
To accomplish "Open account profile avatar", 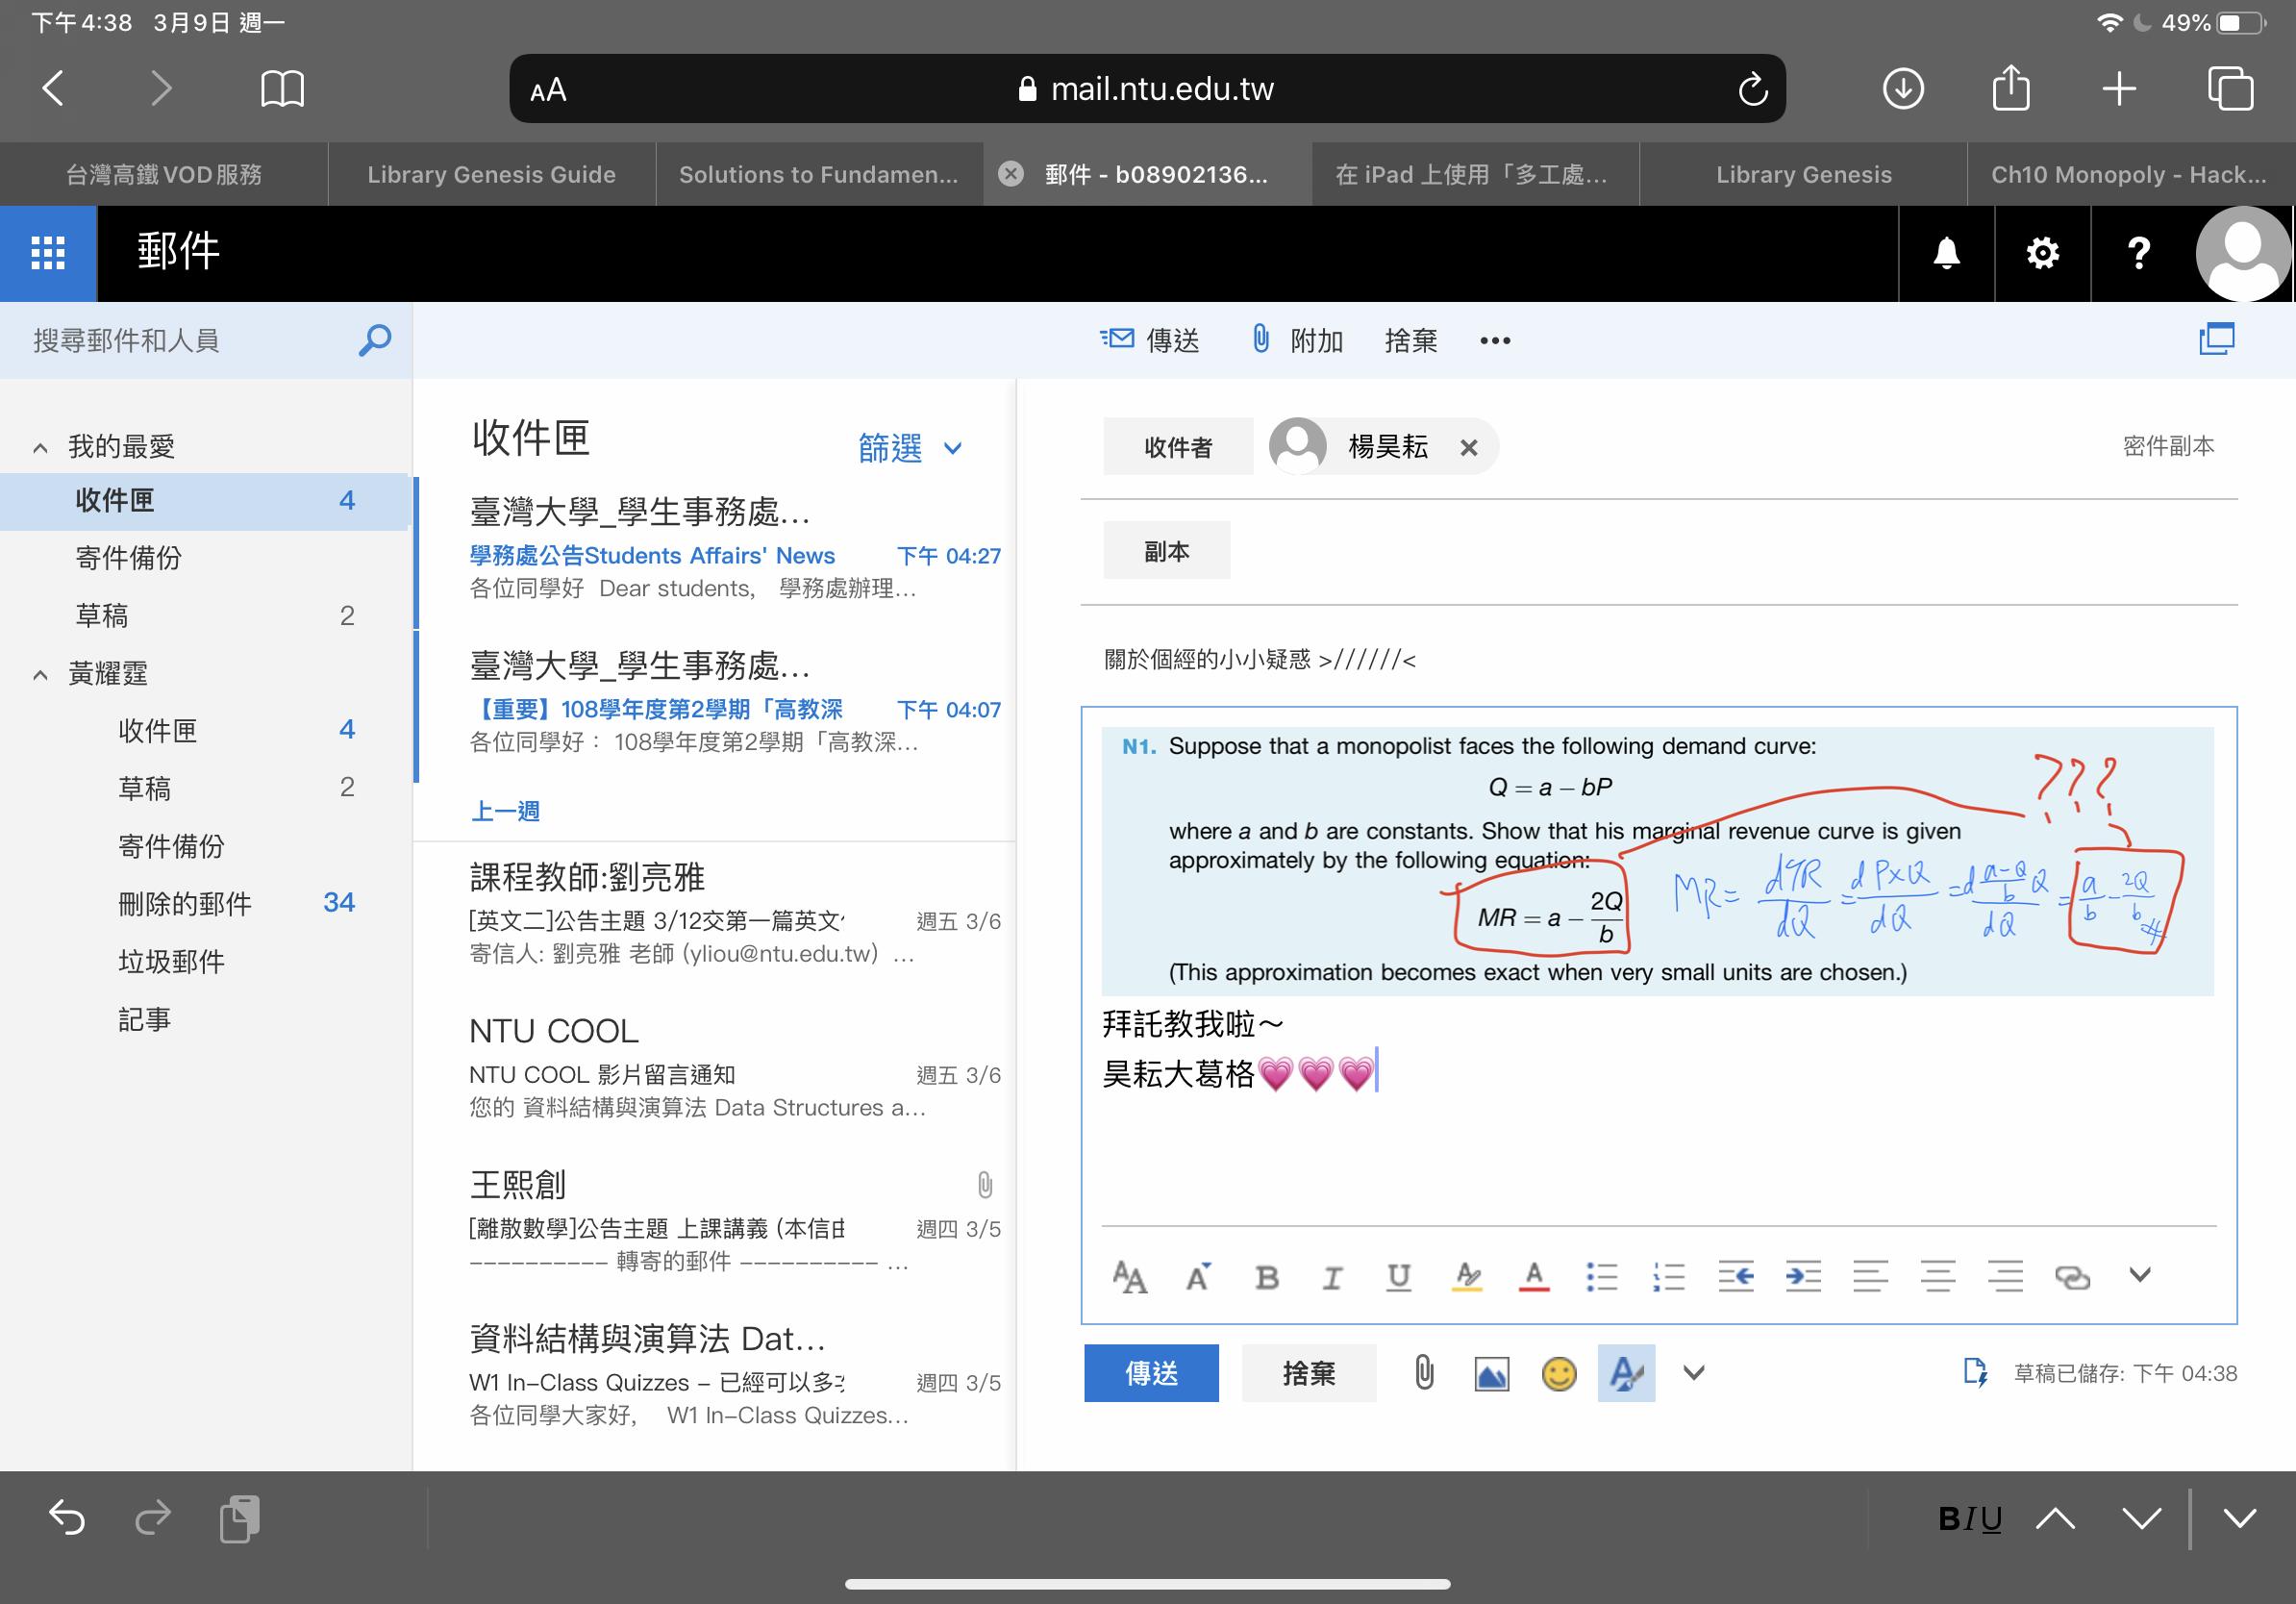I will coord(2243,253).
